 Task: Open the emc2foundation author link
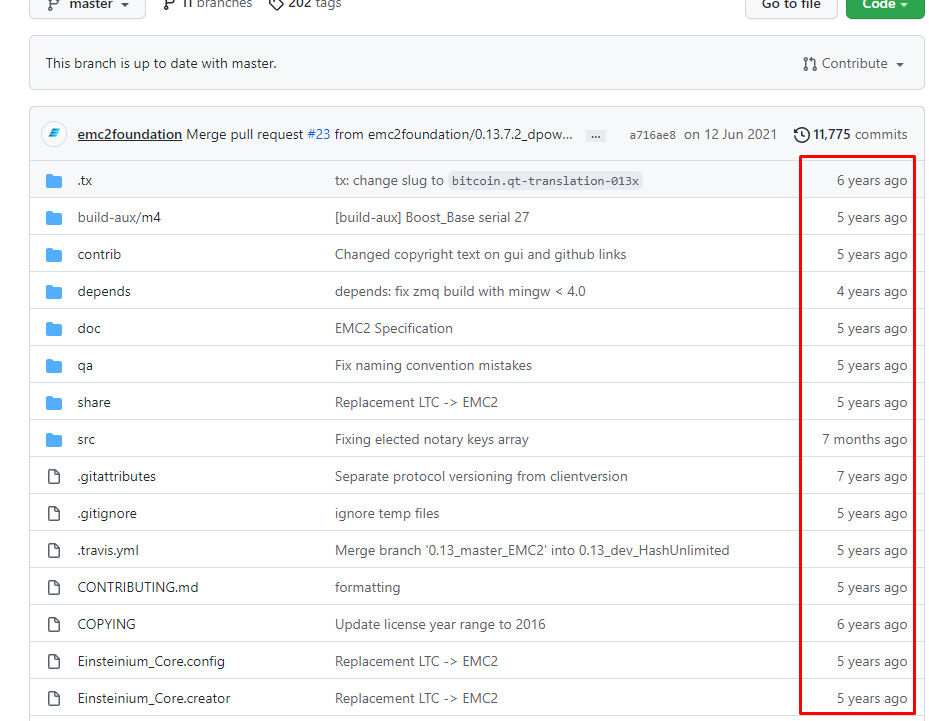pos(130,134)
